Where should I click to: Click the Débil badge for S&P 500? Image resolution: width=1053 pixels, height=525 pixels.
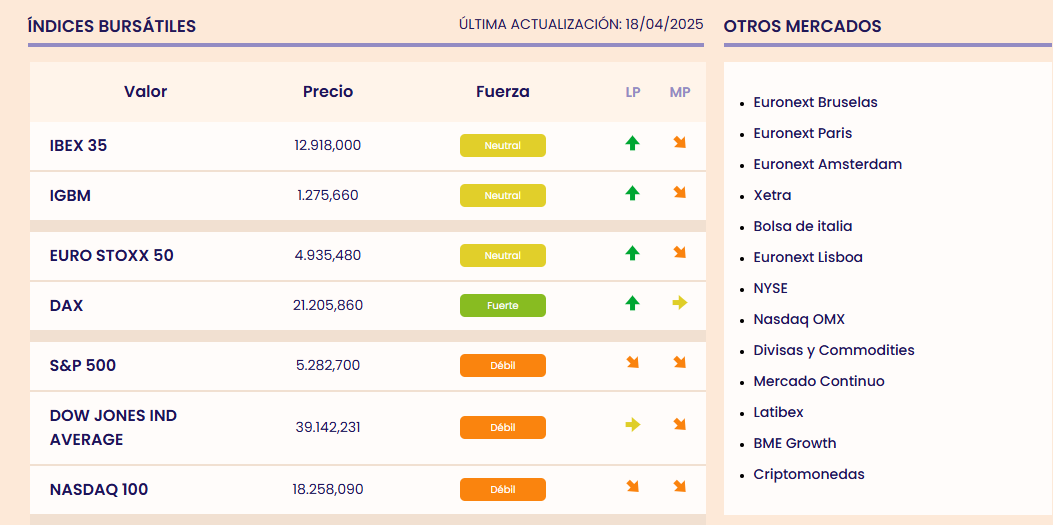click(502, 366)
